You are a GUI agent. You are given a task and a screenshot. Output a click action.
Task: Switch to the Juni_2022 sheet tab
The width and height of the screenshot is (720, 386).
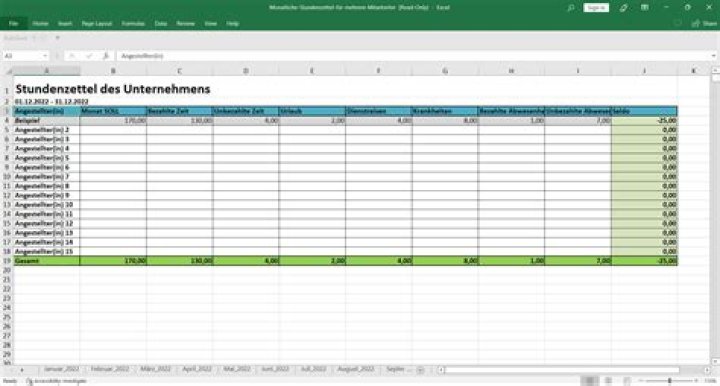tap(275, 369)
